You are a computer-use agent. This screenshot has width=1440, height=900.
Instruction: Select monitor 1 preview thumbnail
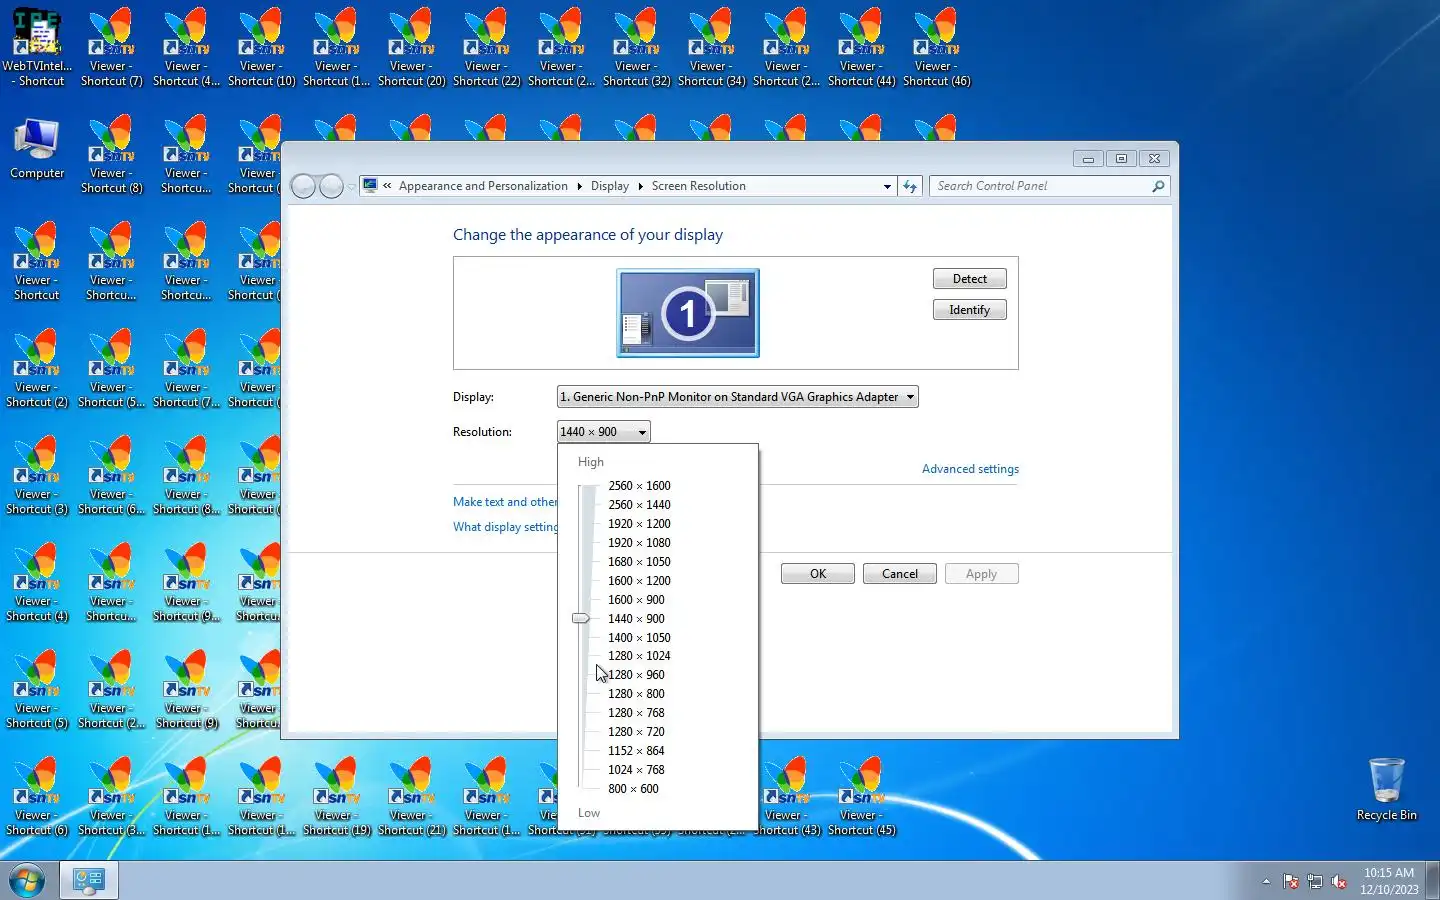[688, 313]
